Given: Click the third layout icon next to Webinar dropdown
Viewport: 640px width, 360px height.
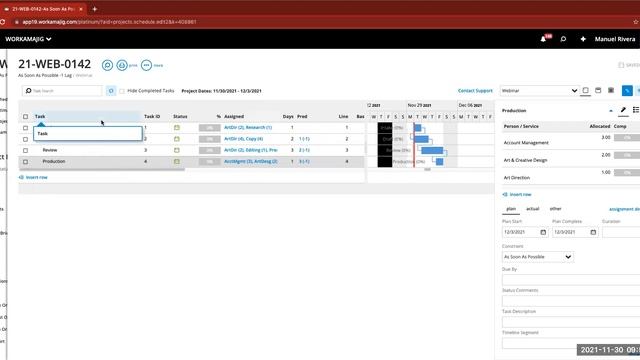Looking at the screenshot, I should pos(611,90).
